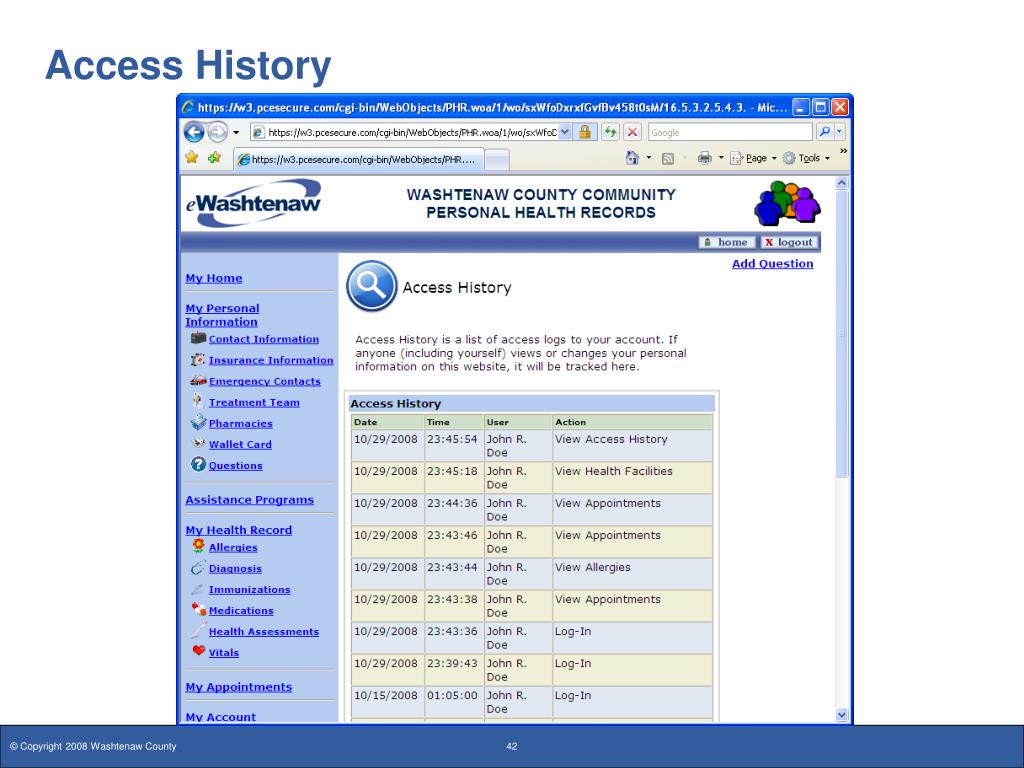Open Emergency Contacts link
1024x768 pixels.
tap(264, 381)
